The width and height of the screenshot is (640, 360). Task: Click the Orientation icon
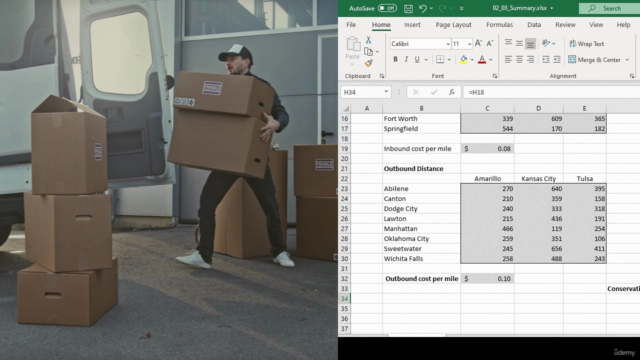[x=546, y=43]
